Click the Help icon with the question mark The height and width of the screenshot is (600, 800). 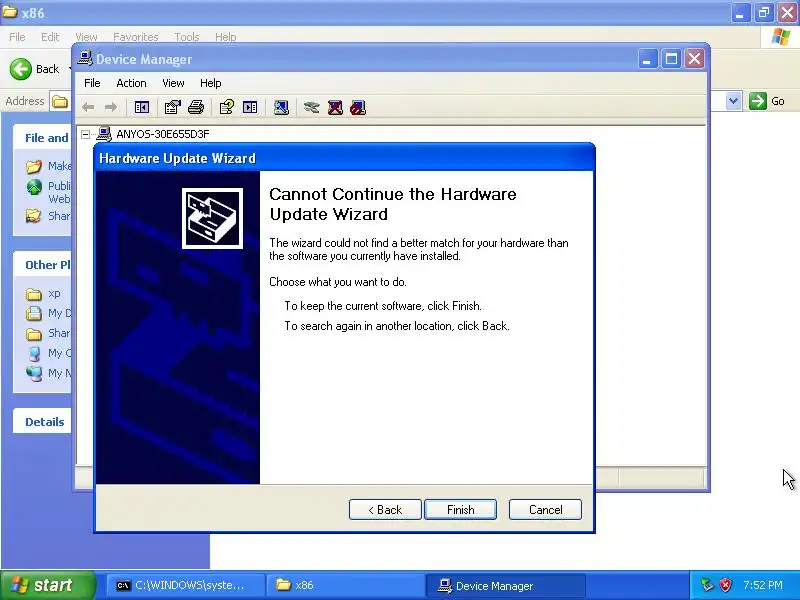tap(227, 107)
